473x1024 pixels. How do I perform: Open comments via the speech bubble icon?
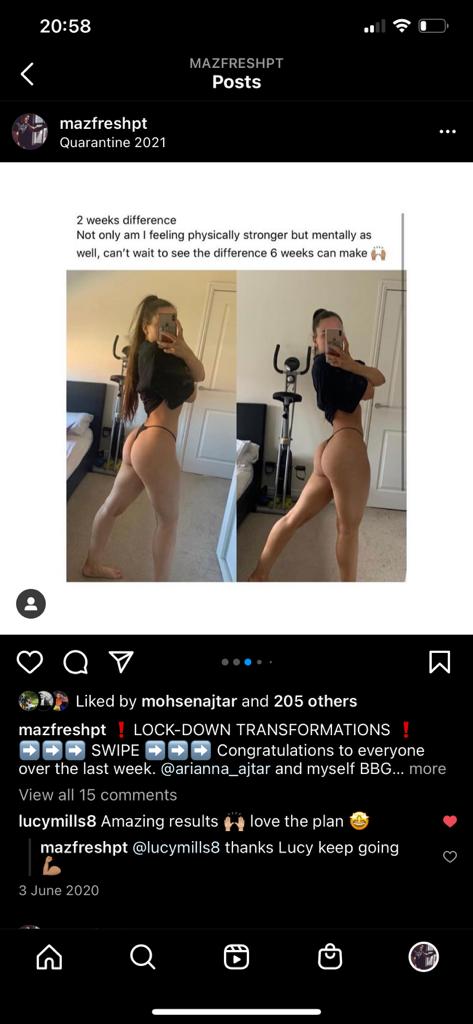tap(76, 663)
